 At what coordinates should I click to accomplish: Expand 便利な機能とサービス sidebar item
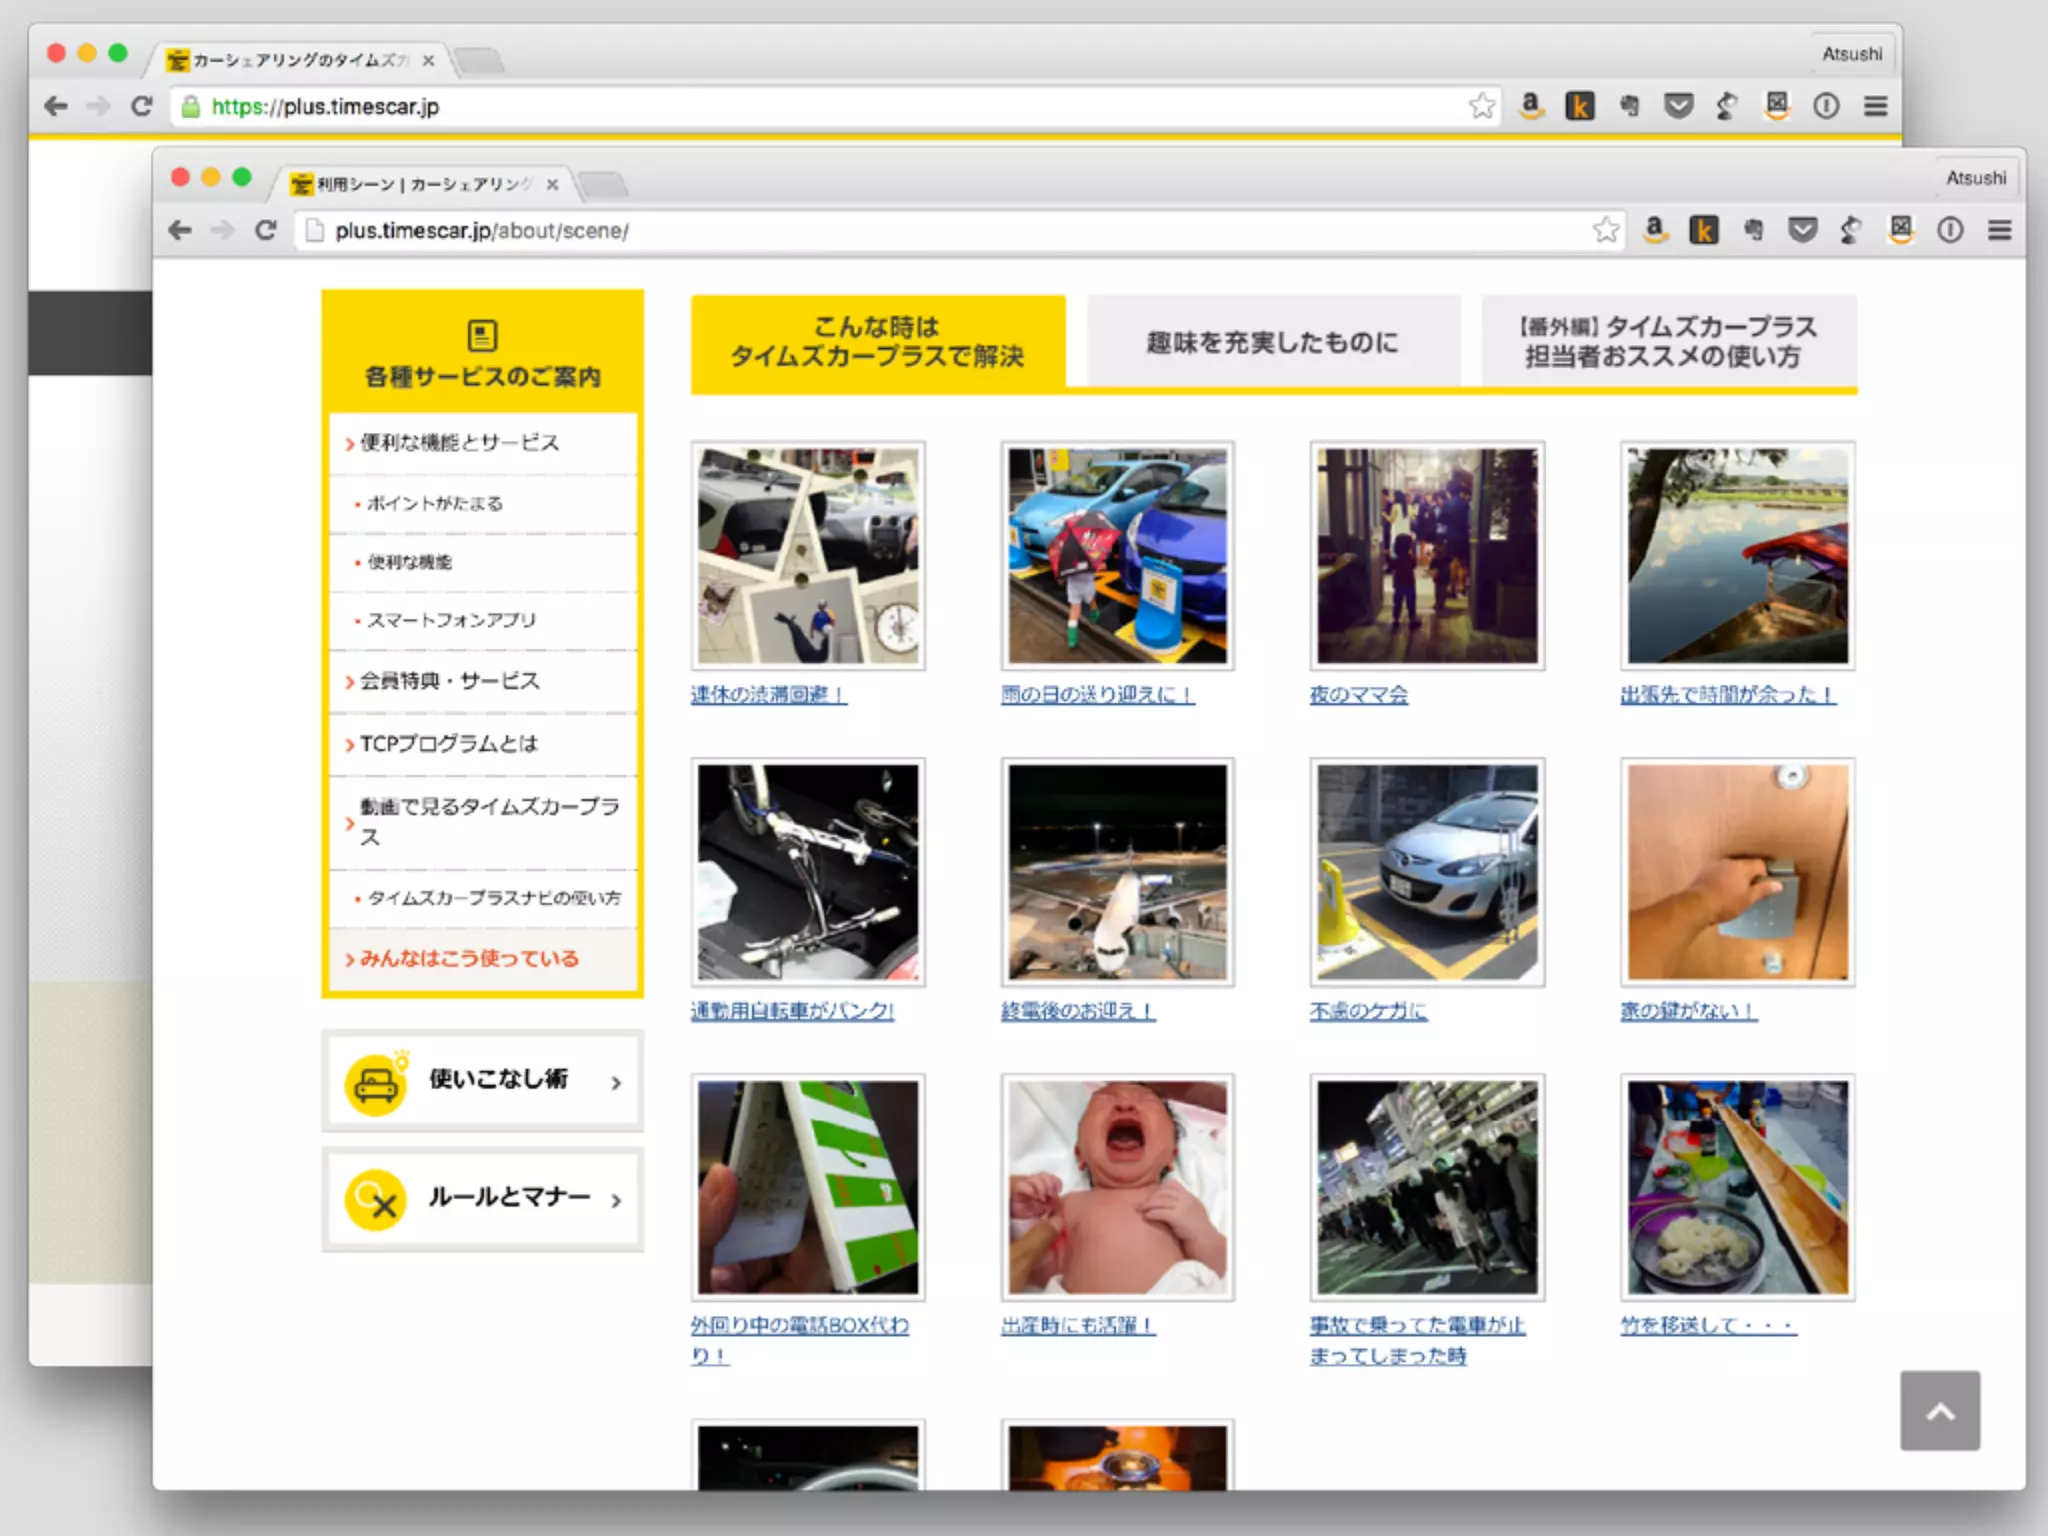point(460,443)
